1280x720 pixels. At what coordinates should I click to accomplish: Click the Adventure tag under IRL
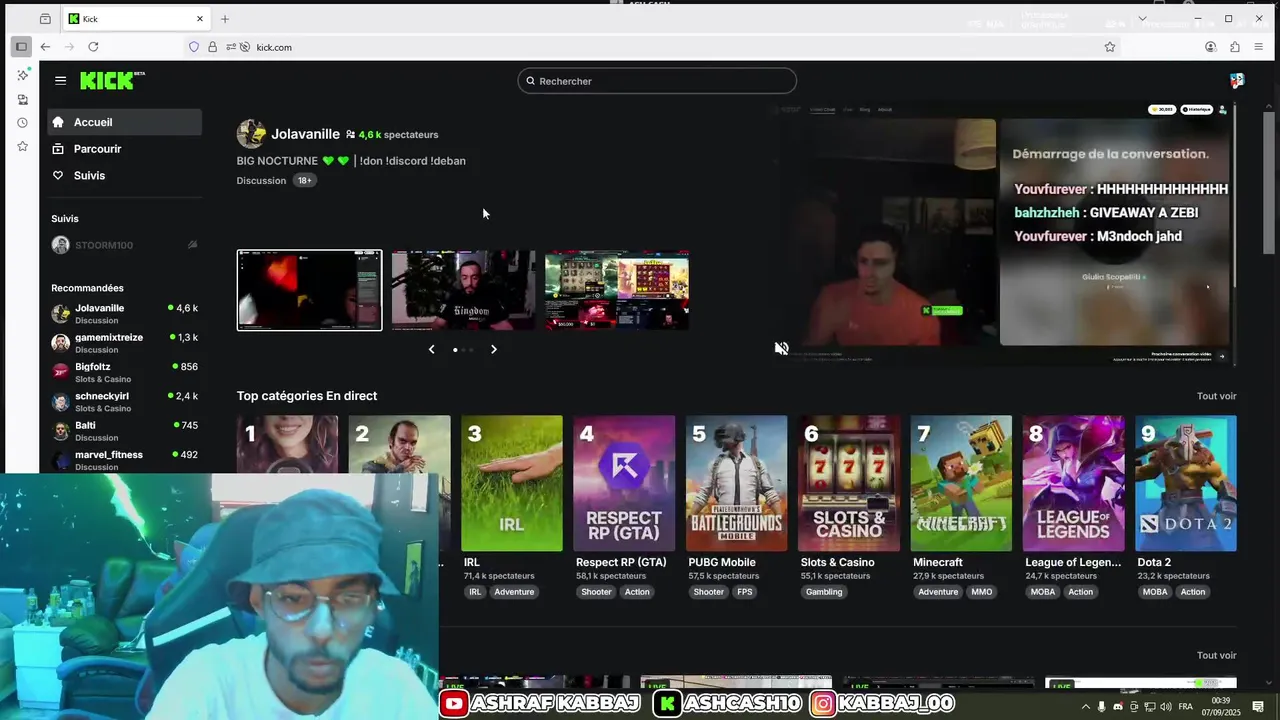[514, 592]
